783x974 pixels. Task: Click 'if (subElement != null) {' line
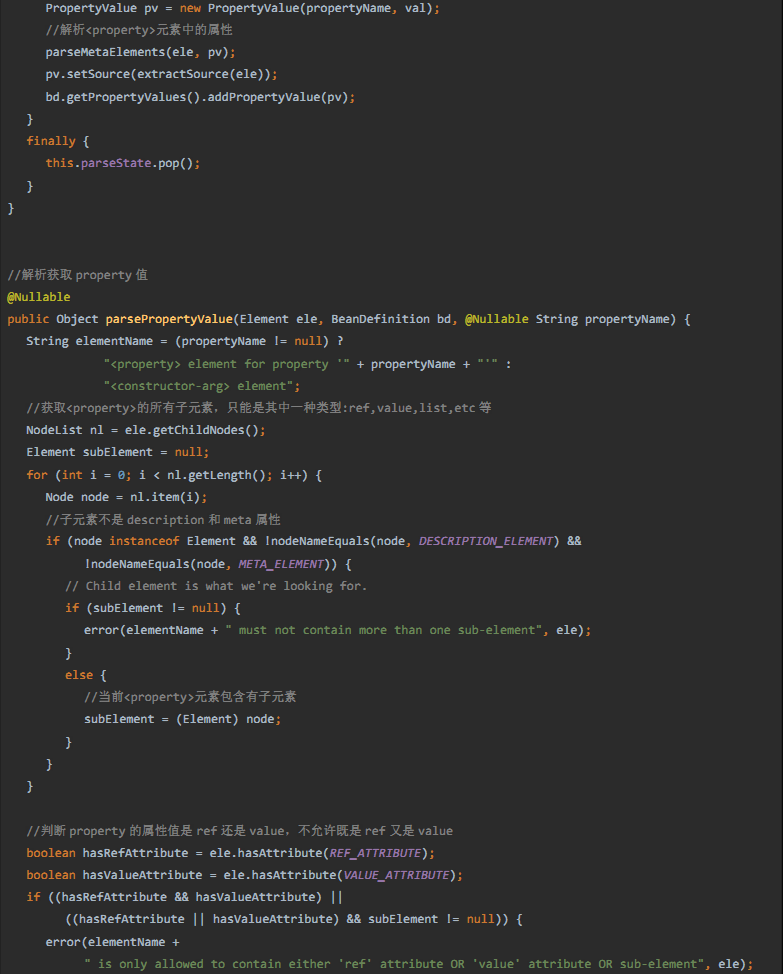click(x=153, y=608)
